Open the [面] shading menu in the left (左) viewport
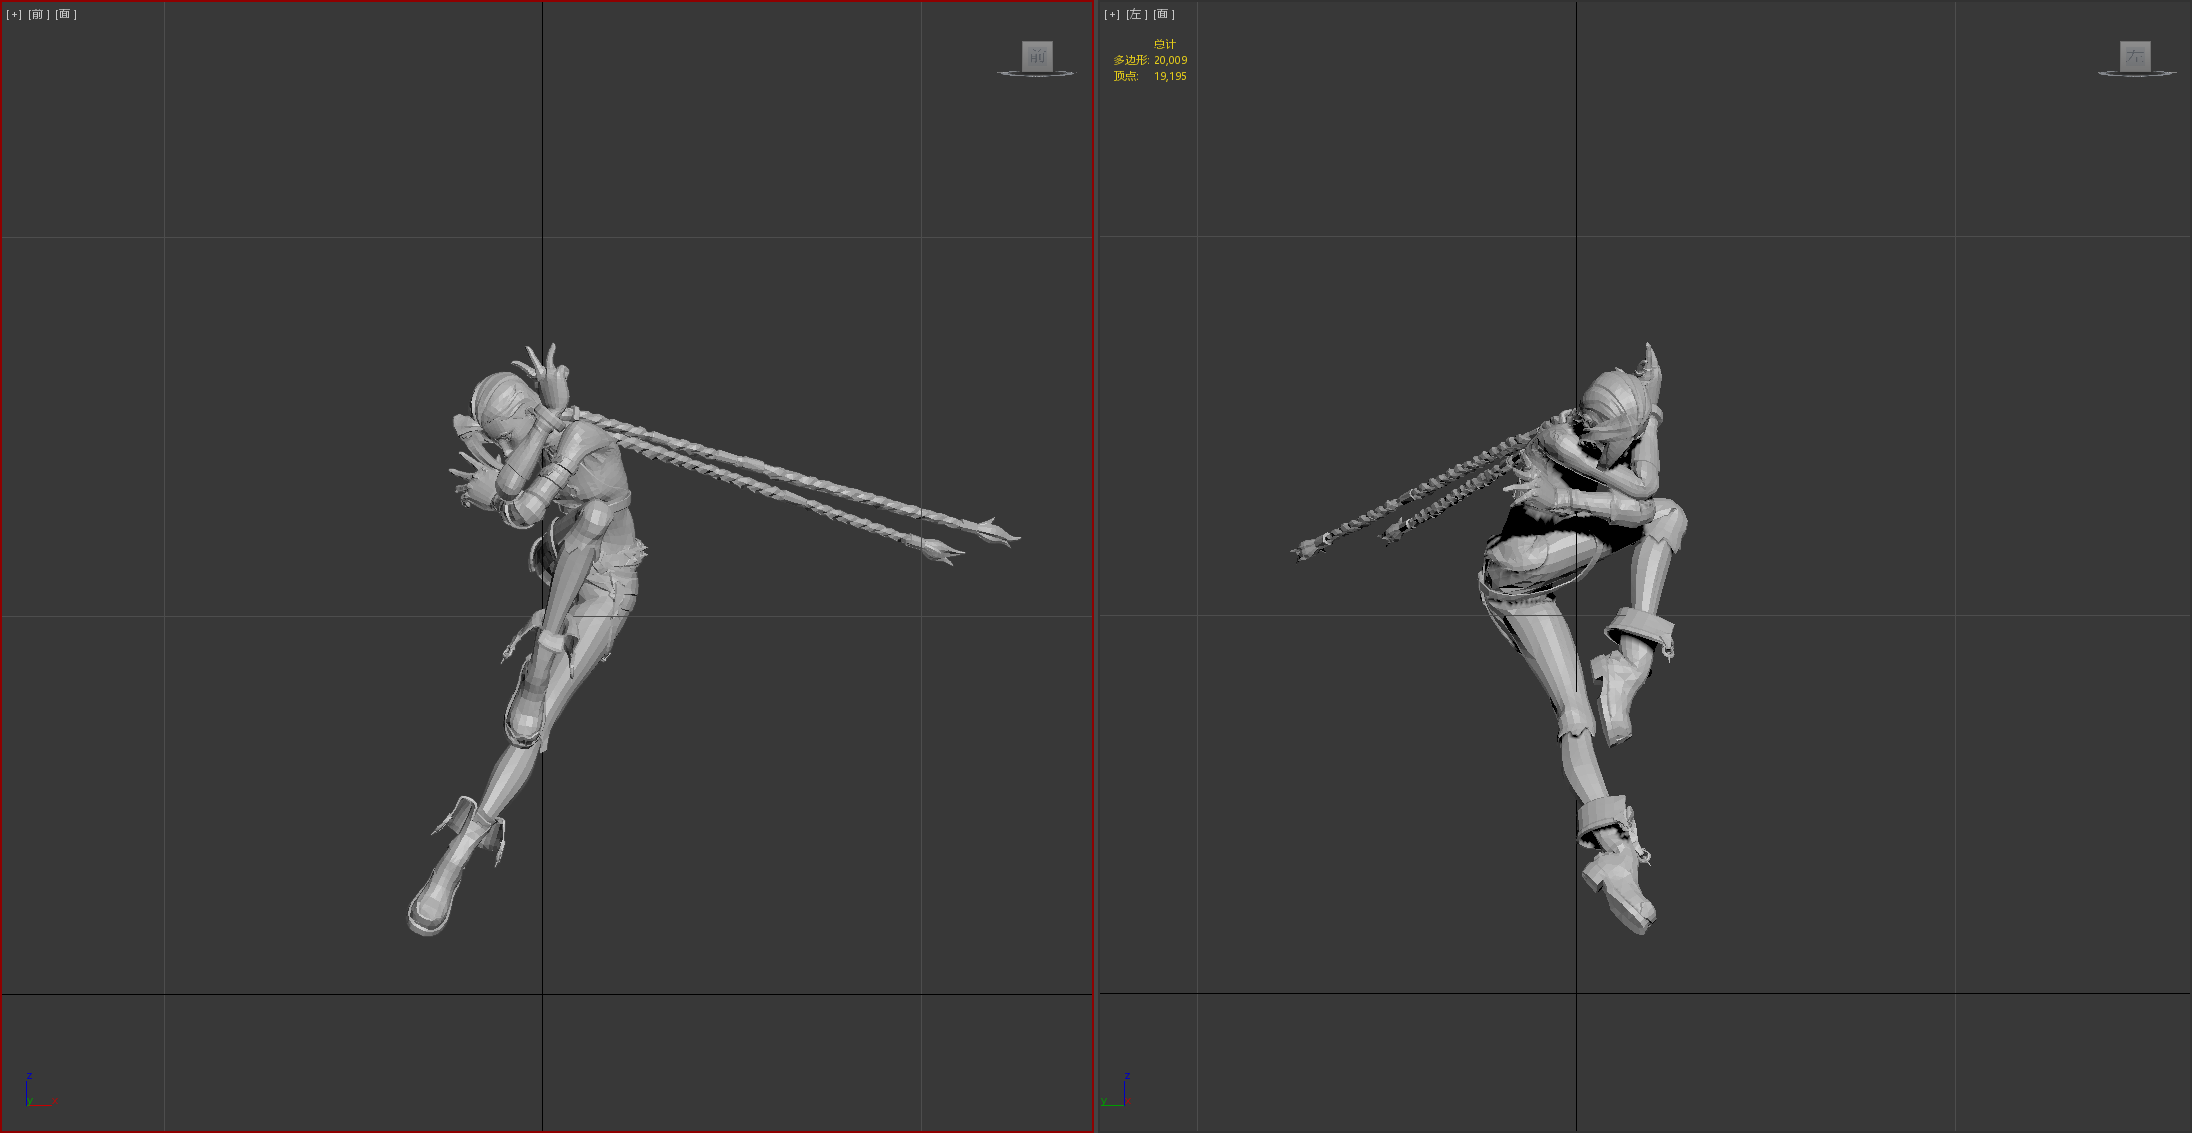Viewport: 2192px width, 1133px height. [1164, 15]
